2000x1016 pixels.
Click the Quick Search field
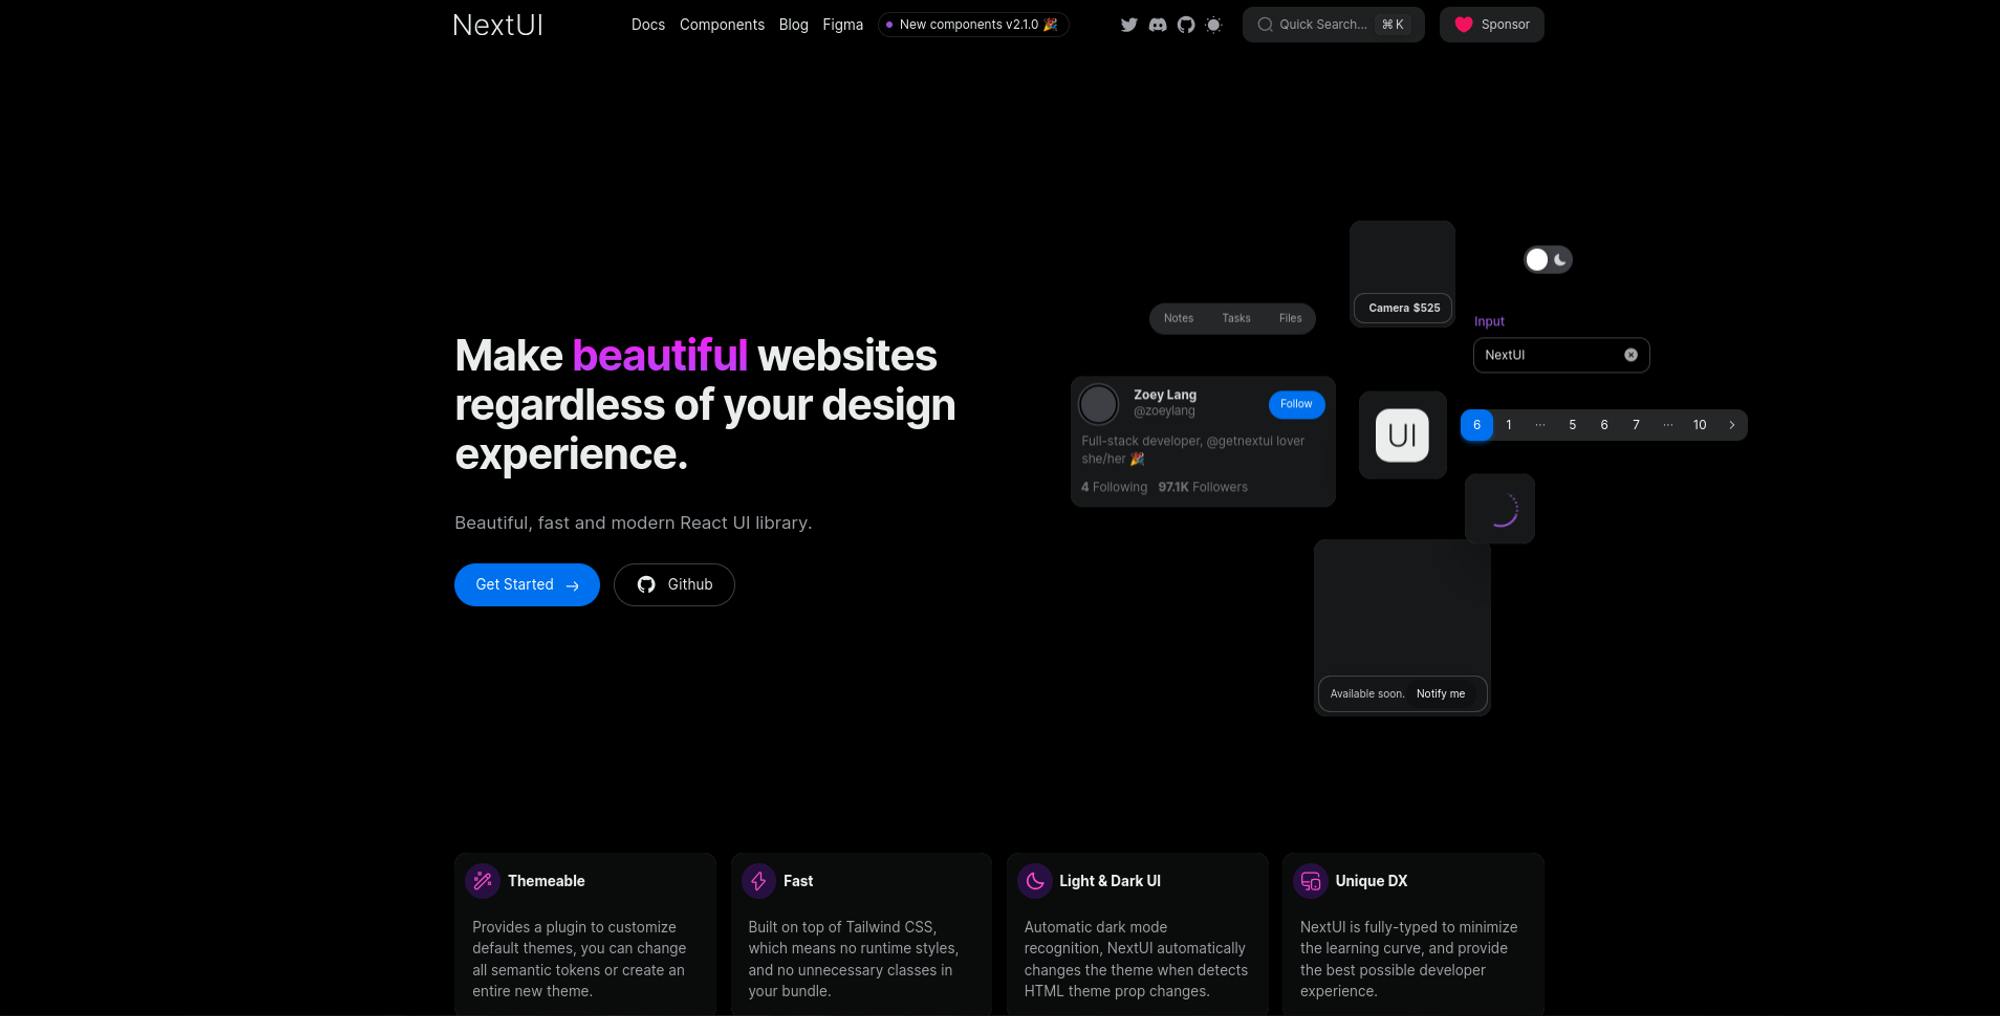click(1333, 25)
